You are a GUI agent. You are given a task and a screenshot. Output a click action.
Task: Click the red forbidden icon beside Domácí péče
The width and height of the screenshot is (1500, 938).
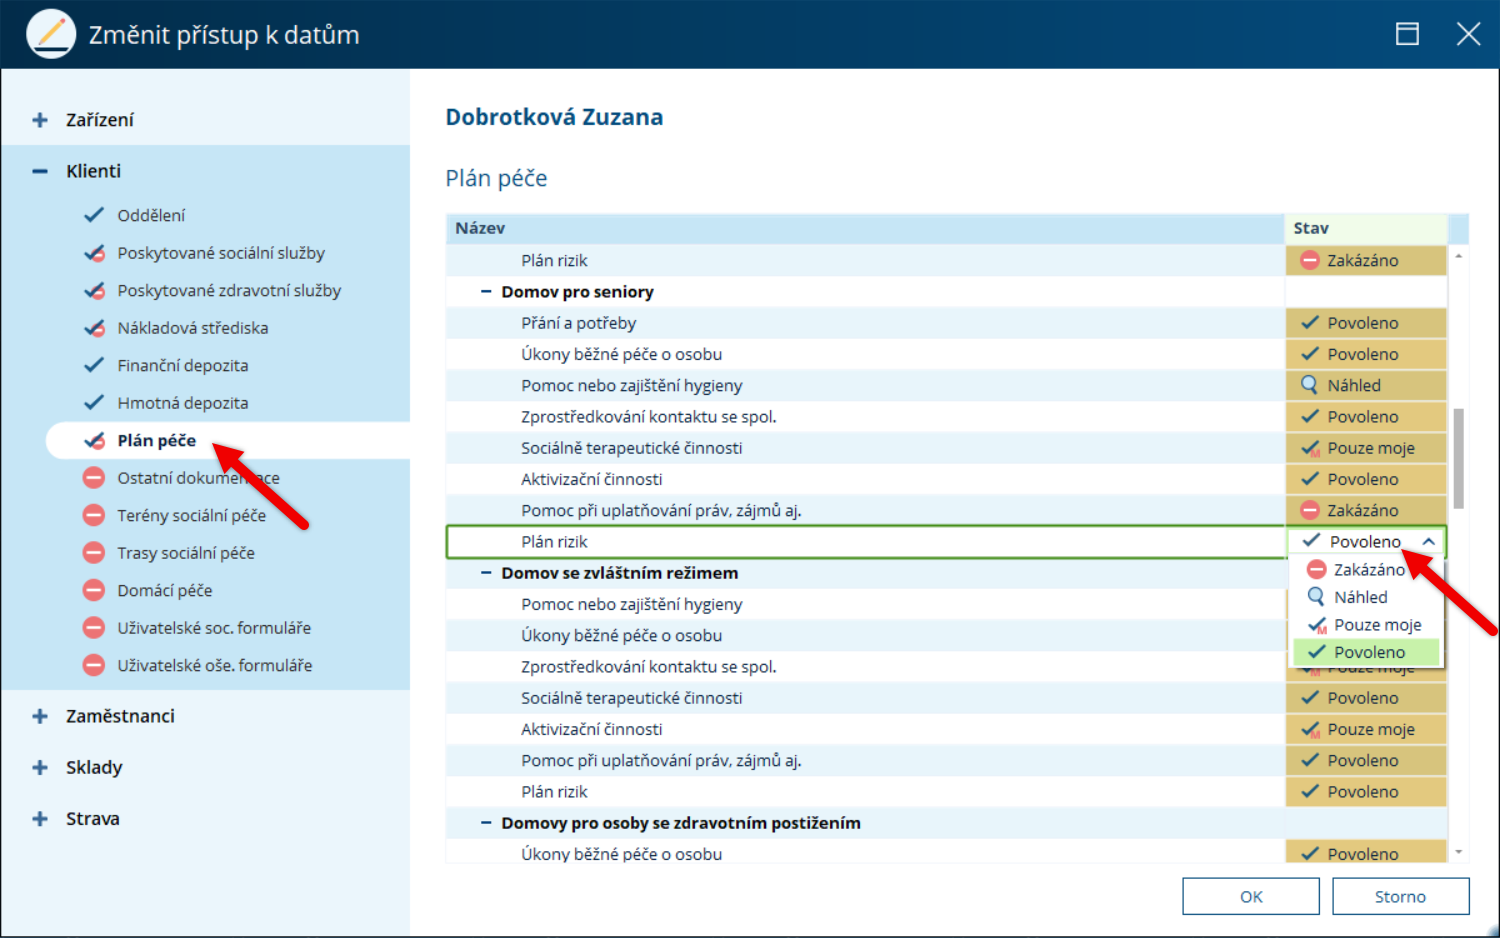tap(94, 590)
